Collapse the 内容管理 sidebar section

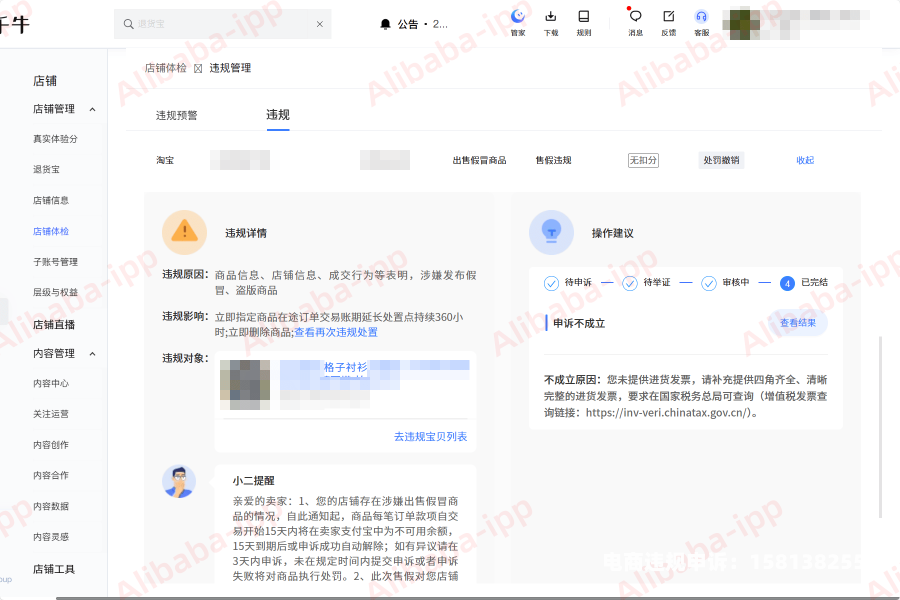[93, 353]
